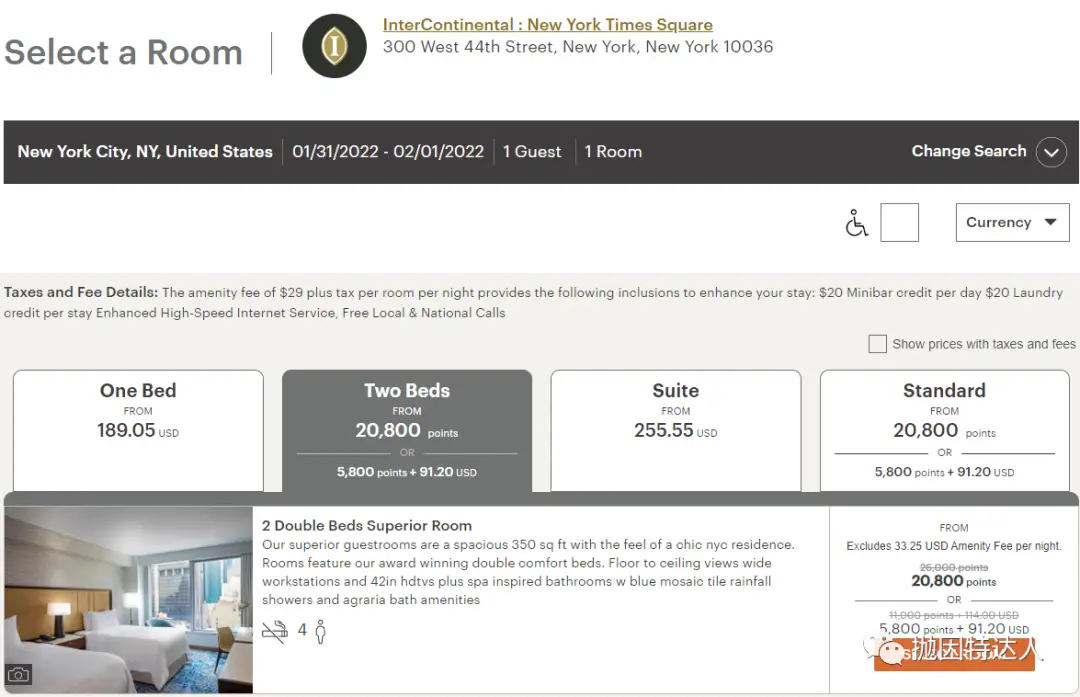
Task: Open the Standard rate tab
Action: 944,430
